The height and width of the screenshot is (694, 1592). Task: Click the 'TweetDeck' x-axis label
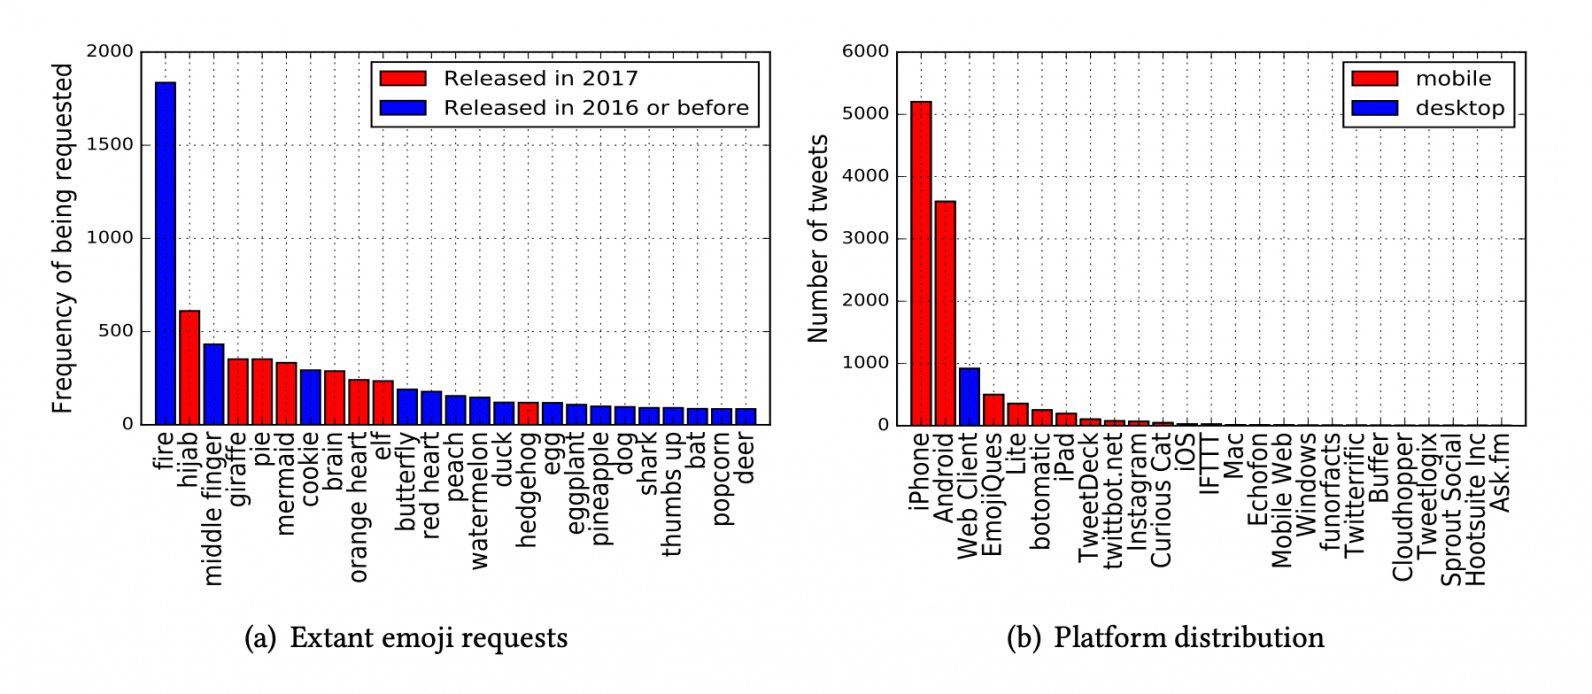tap(1089, 497)
